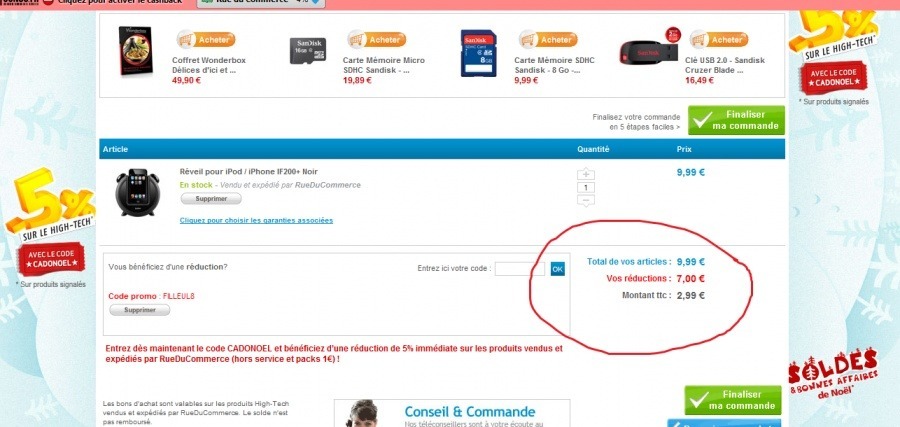Add the Coffret Wonderbox to the cart
The width and height of the screenshot is (900, 427).
click(206, 40)
